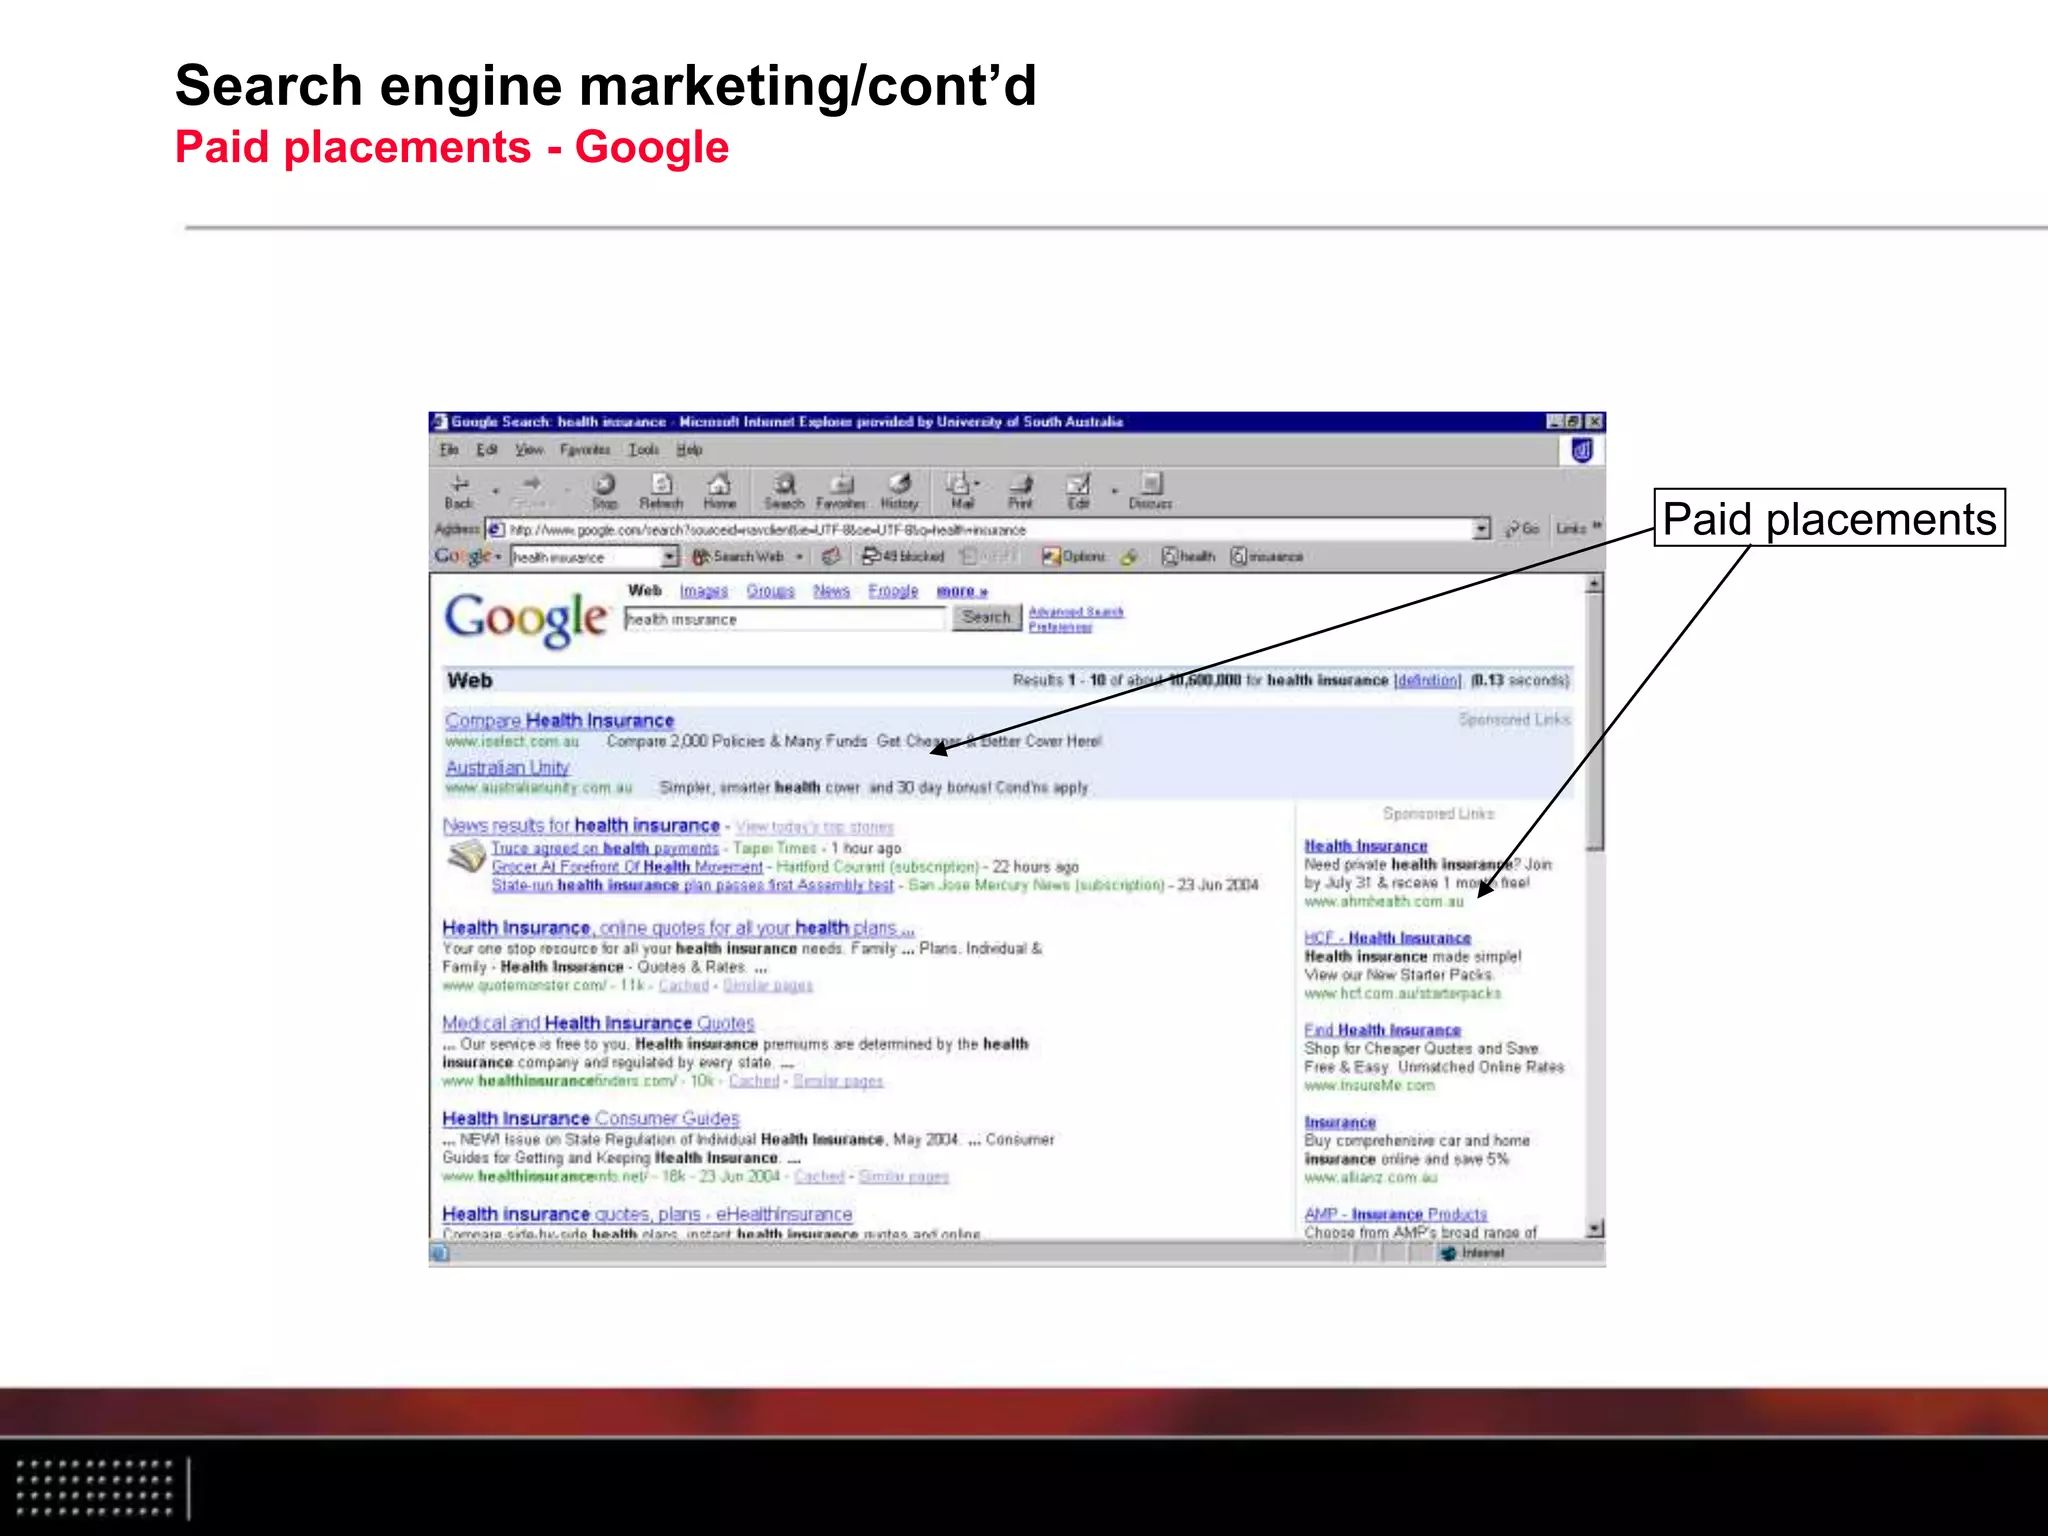Click the newspaper icon beside news results
This screenshot has height=1536, width=2048.
pos(466,857)
